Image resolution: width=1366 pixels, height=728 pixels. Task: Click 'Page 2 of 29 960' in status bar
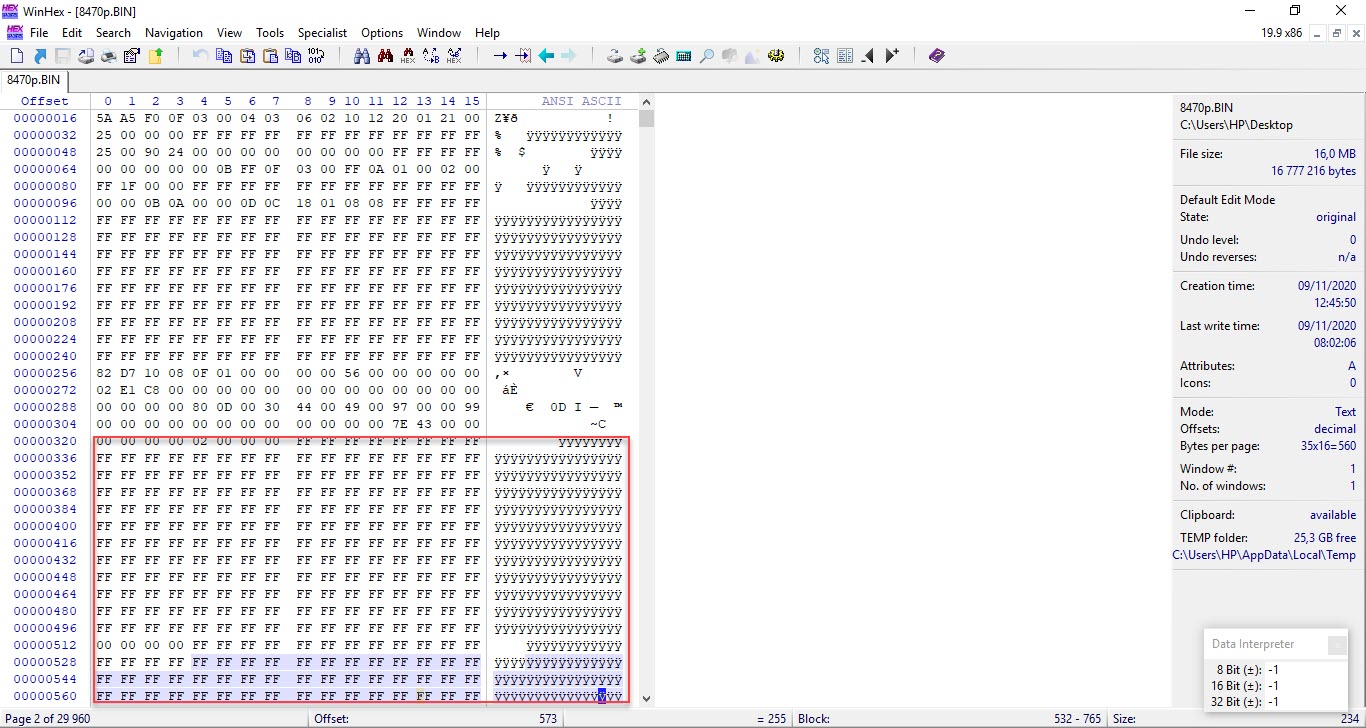(48, 719)
